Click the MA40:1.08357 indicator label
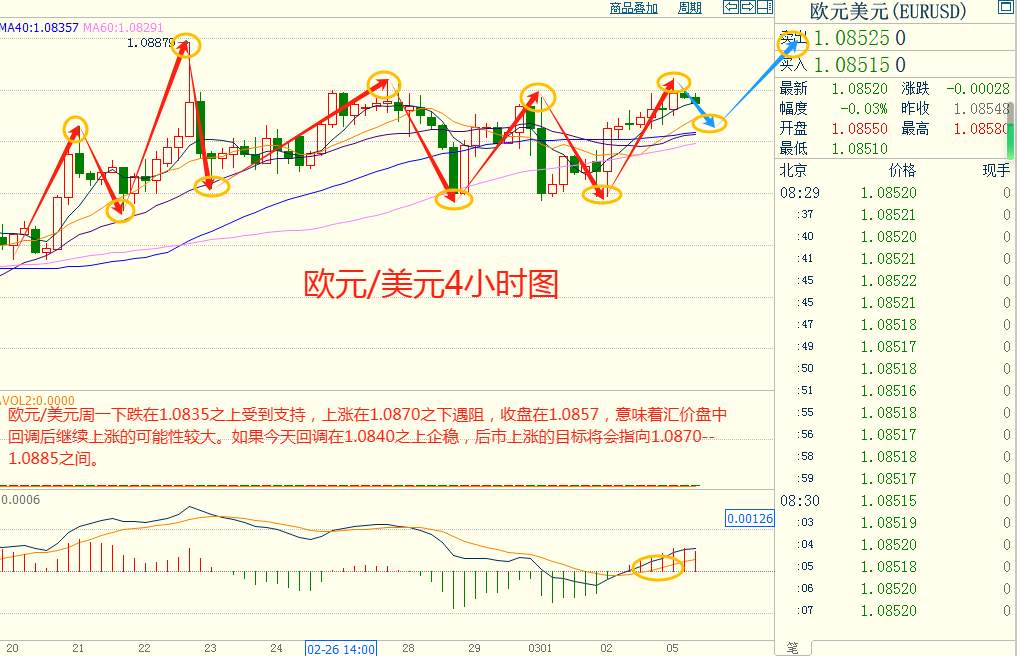This screenshot has width=1017, height=656. click(39, 28)
